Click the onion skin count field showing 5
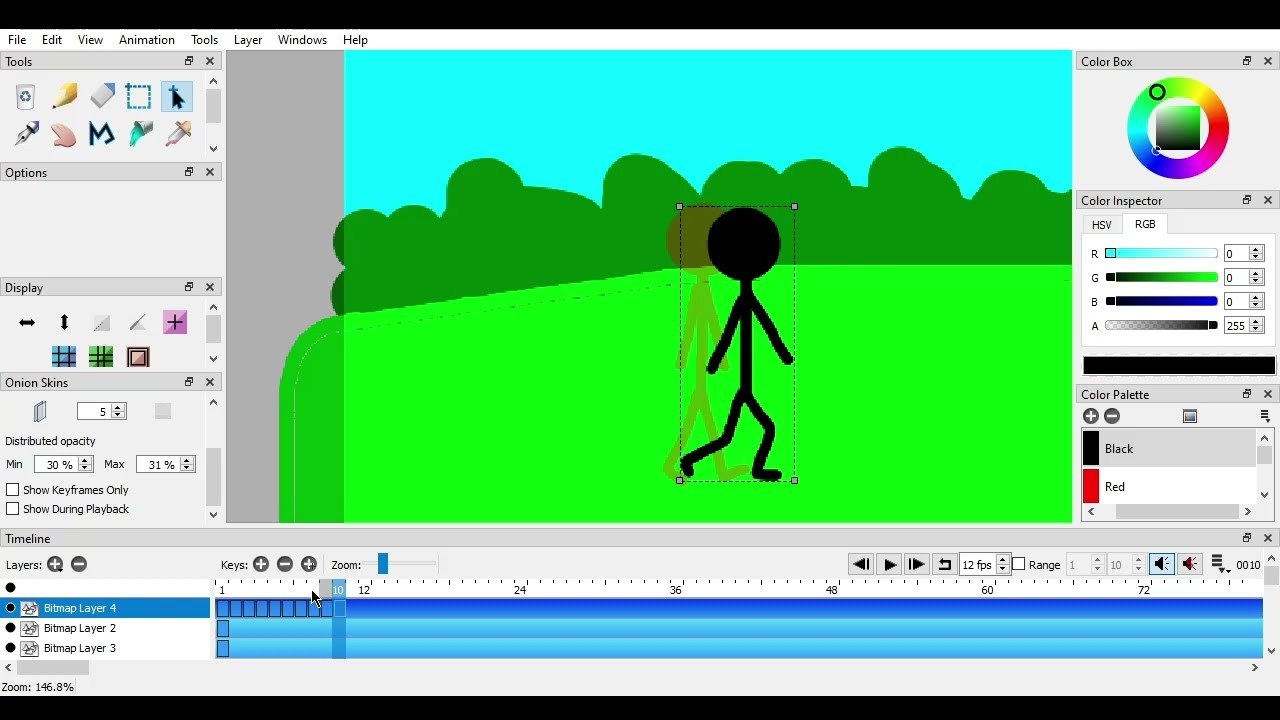The height and width of the screenshot is (720, 1280). click(x=94, y=412)
